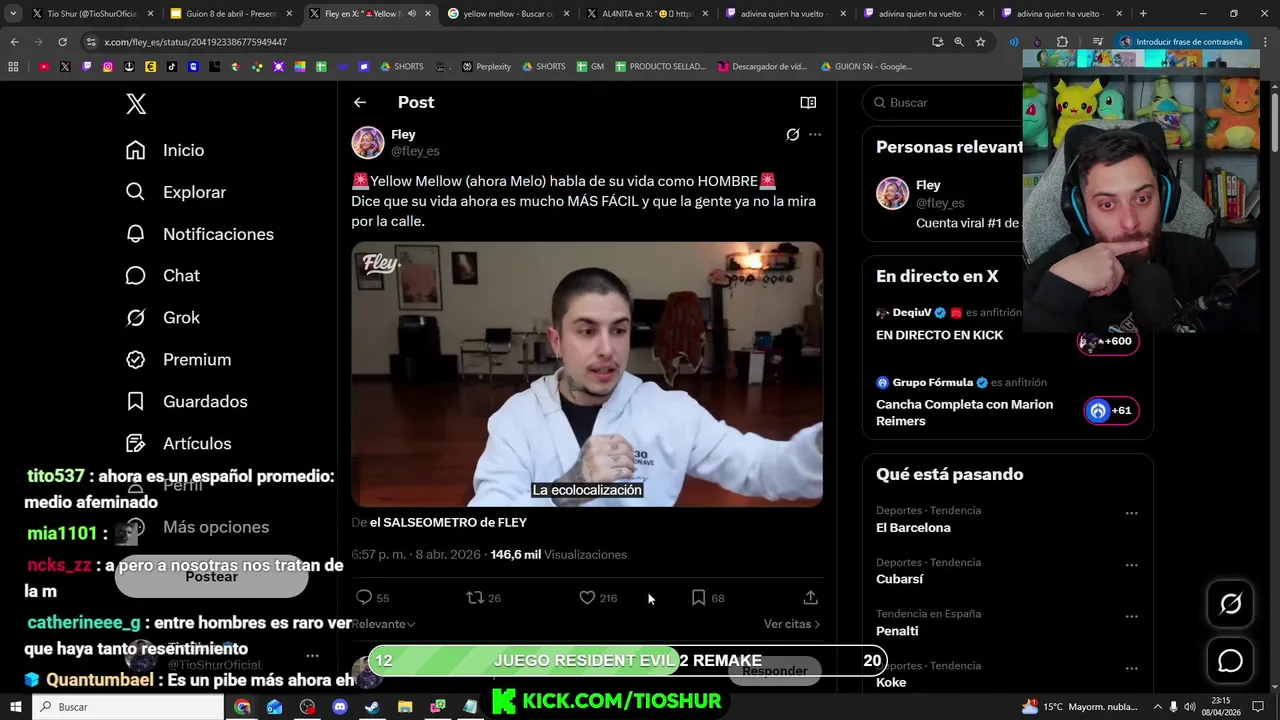
Task: Open reader view icon beside Post header
Action: pyautogui.click(x=808, y=102)
